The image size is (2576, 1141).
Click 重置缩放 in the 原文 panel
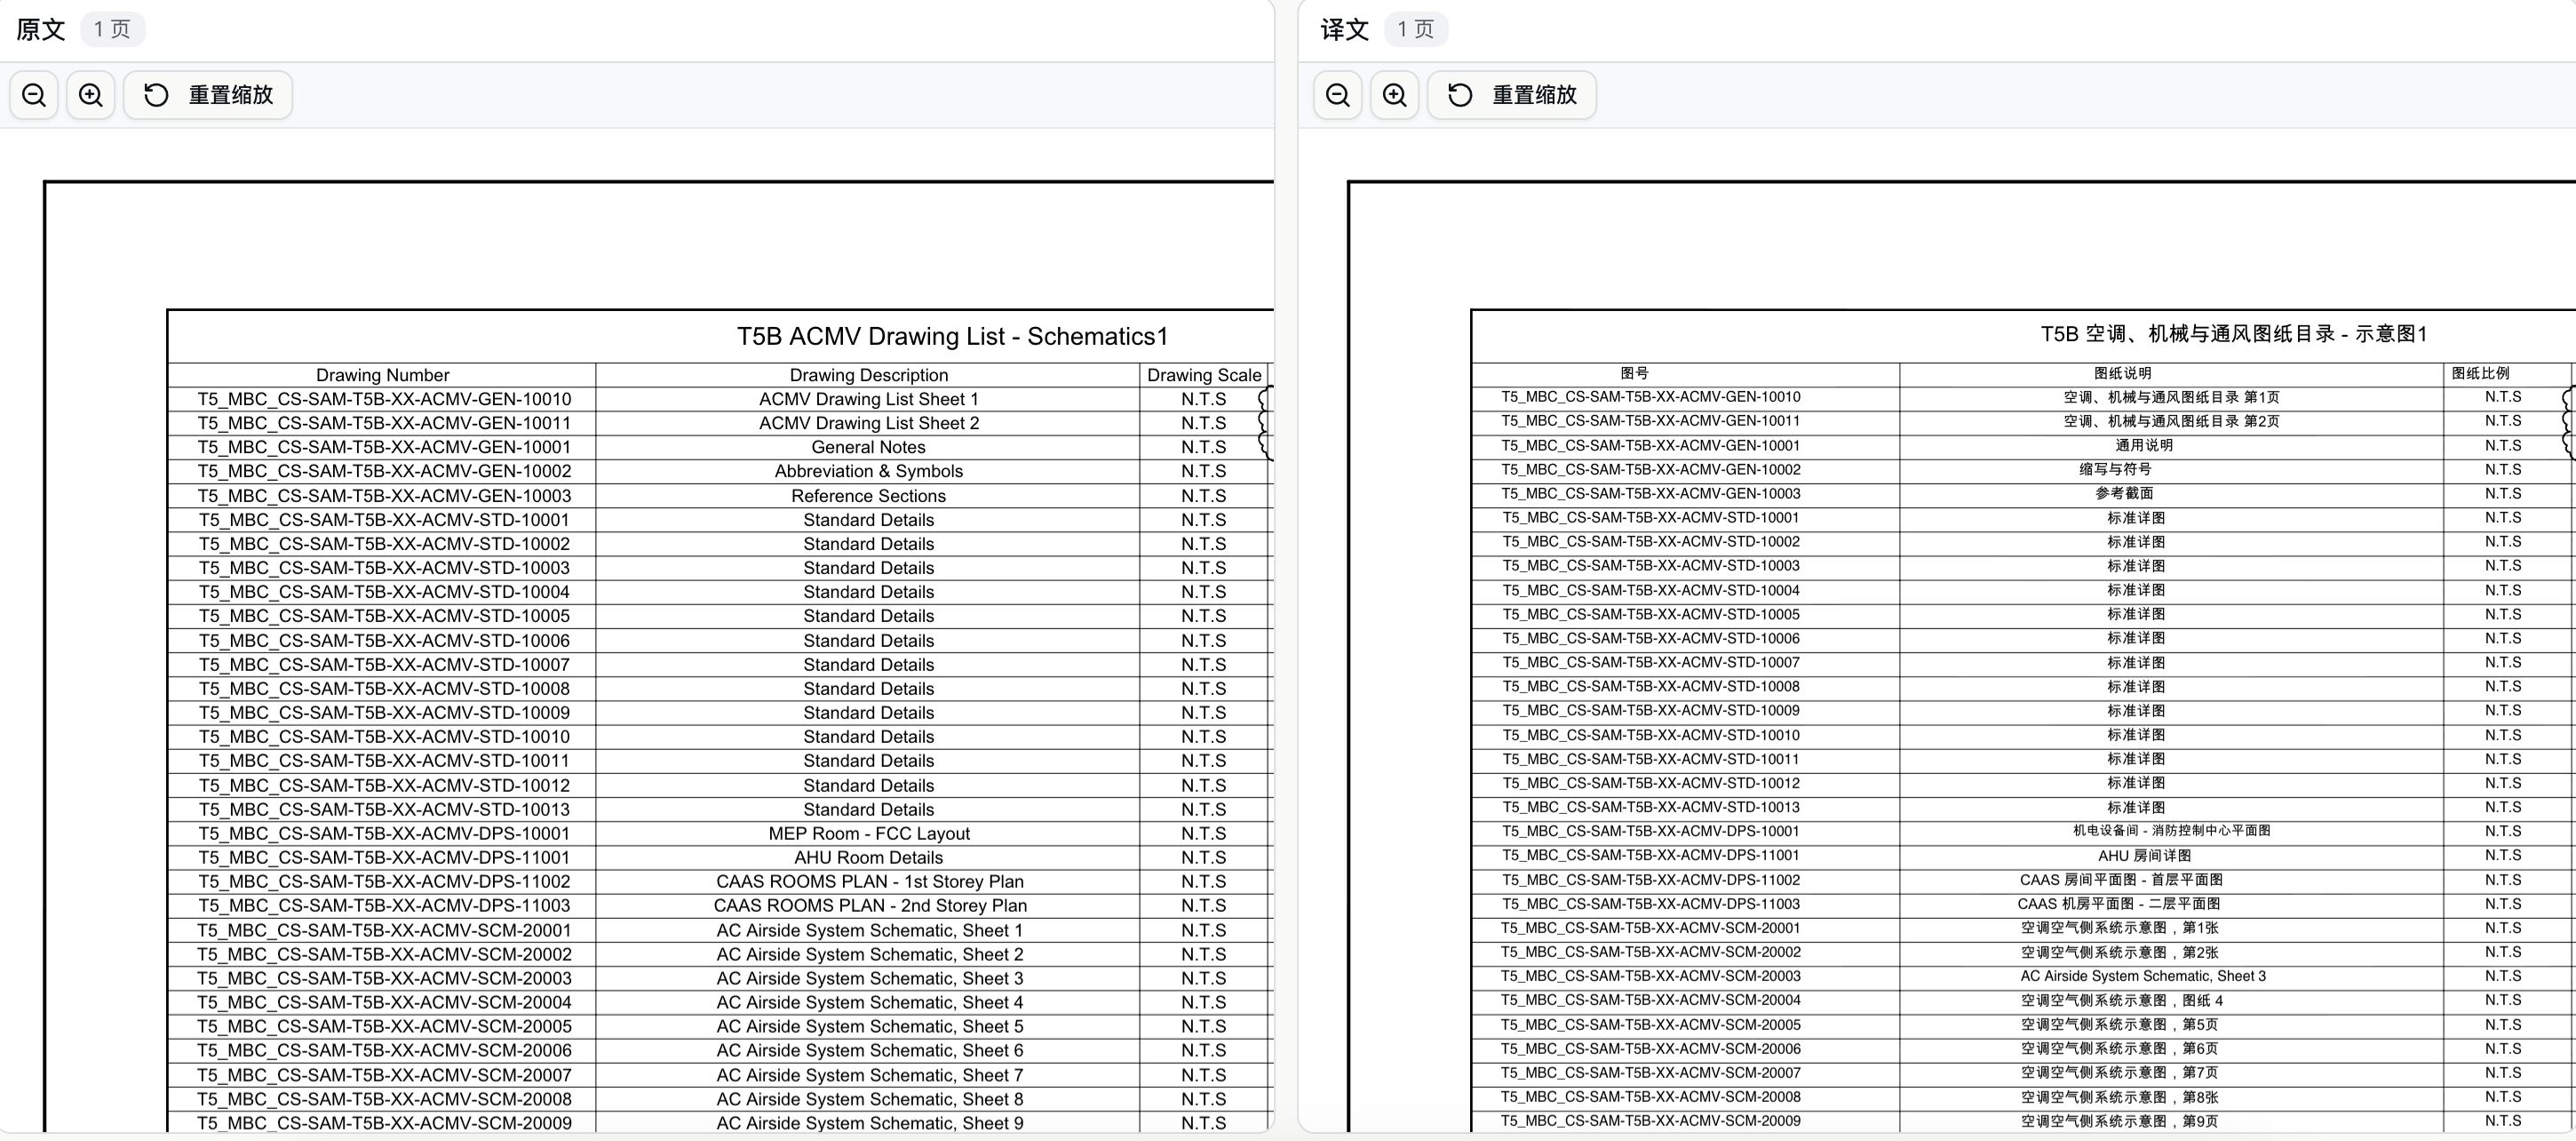coord(208,95)
